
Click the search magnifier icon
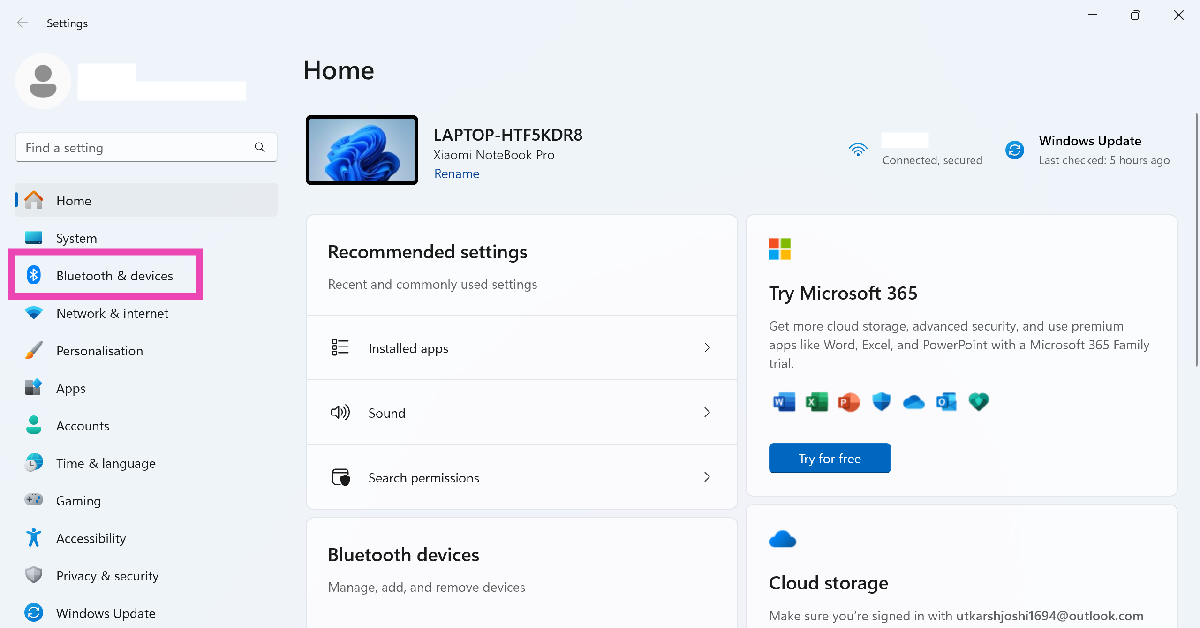point(260,147)
